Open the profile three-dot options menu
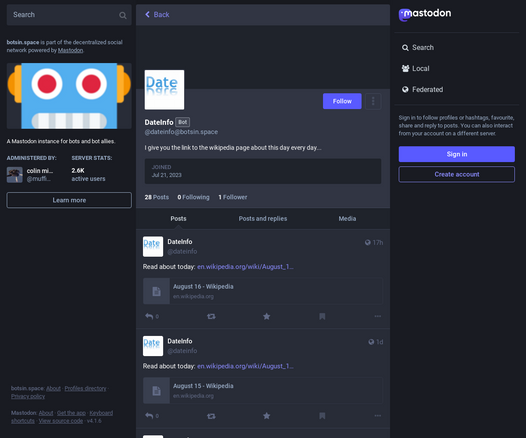526x438 pixels. 373,101
